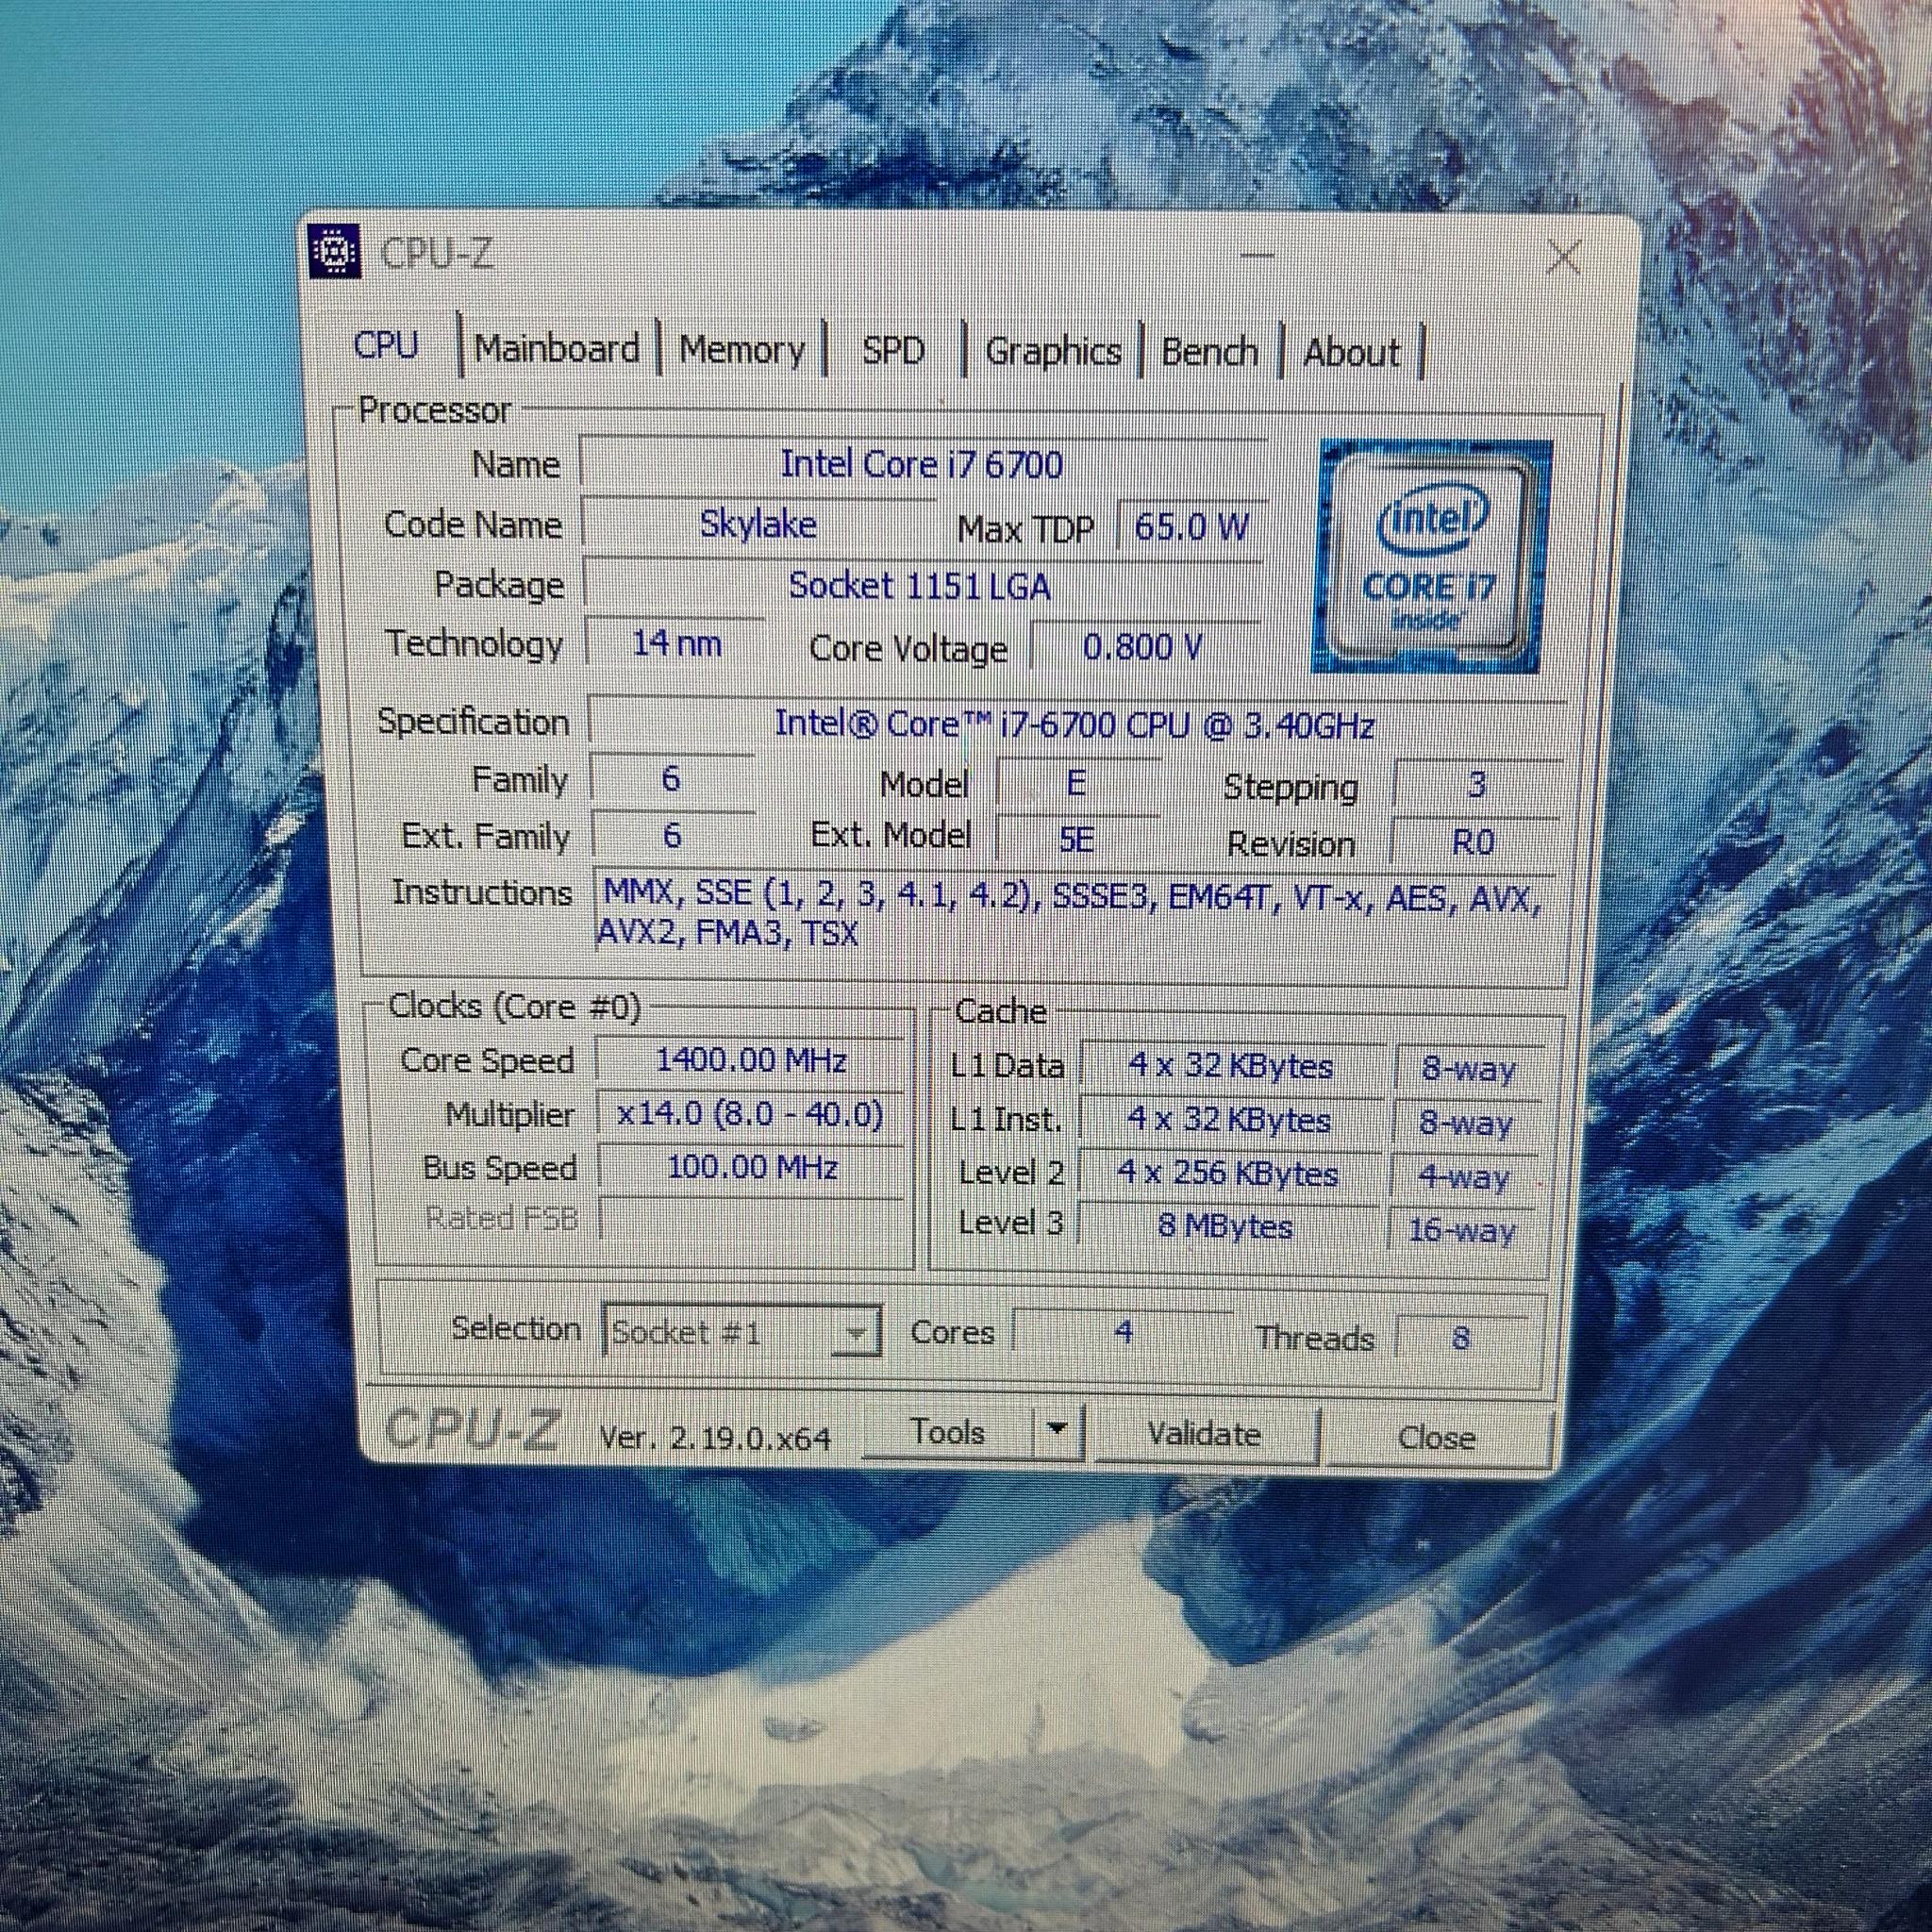Click the 'Clocks (Core #0)' group label
The width and height of the screenshot is (1932, 1932).
(x=513, y=1006)
